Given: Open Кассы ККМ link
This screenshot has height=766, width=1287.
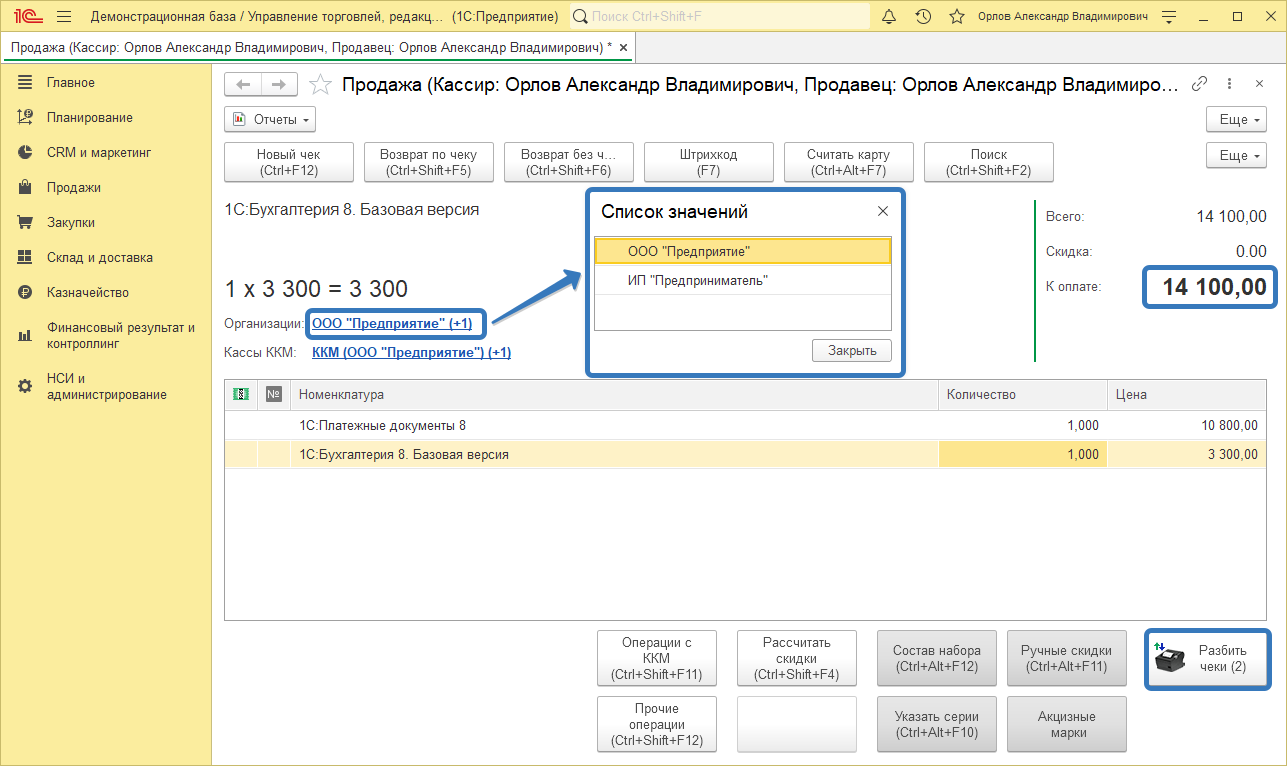Looking at the screenshot, I should (411, 352).
